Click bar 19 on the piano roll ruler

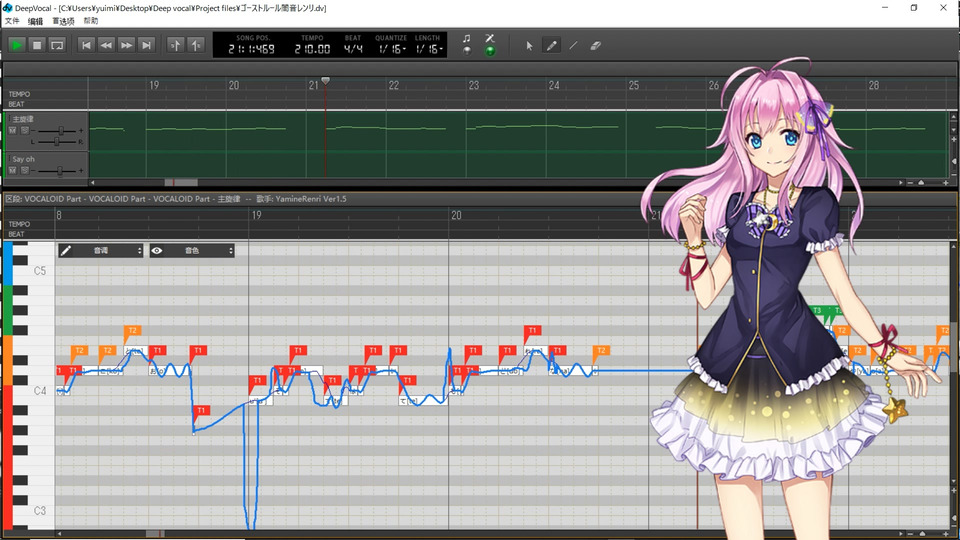point(257,216)
